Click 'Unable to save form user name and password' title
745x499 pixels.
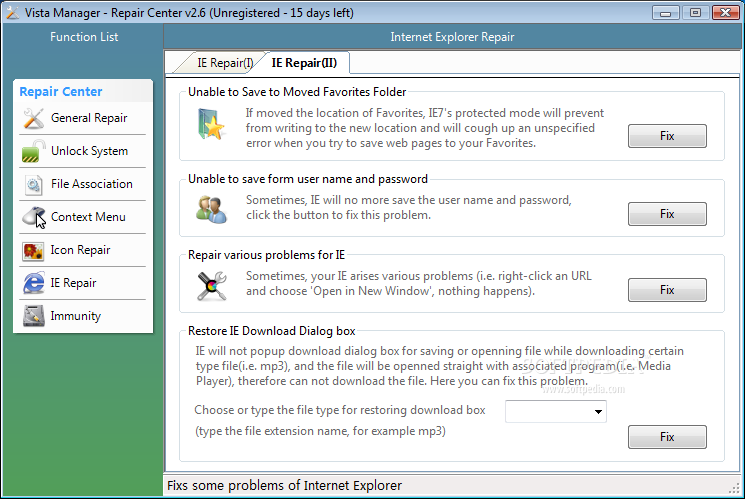308,179
